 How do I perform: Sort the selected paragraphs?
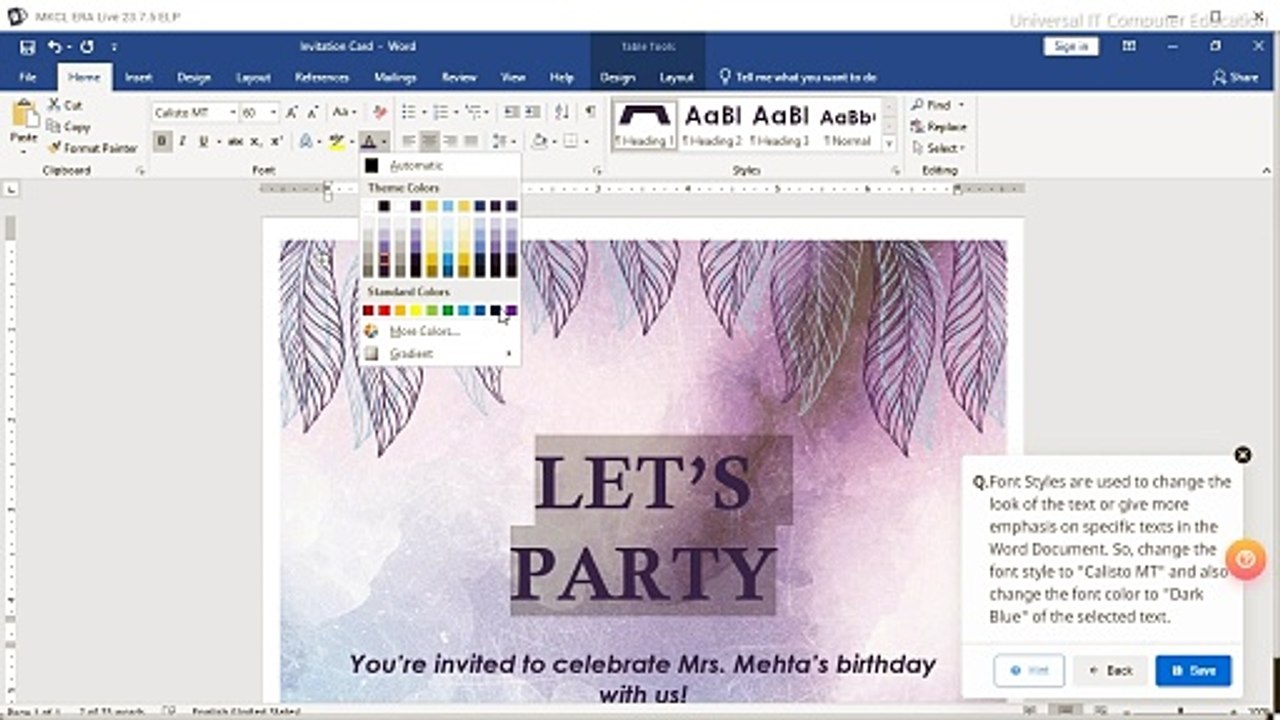pos(562,113)
